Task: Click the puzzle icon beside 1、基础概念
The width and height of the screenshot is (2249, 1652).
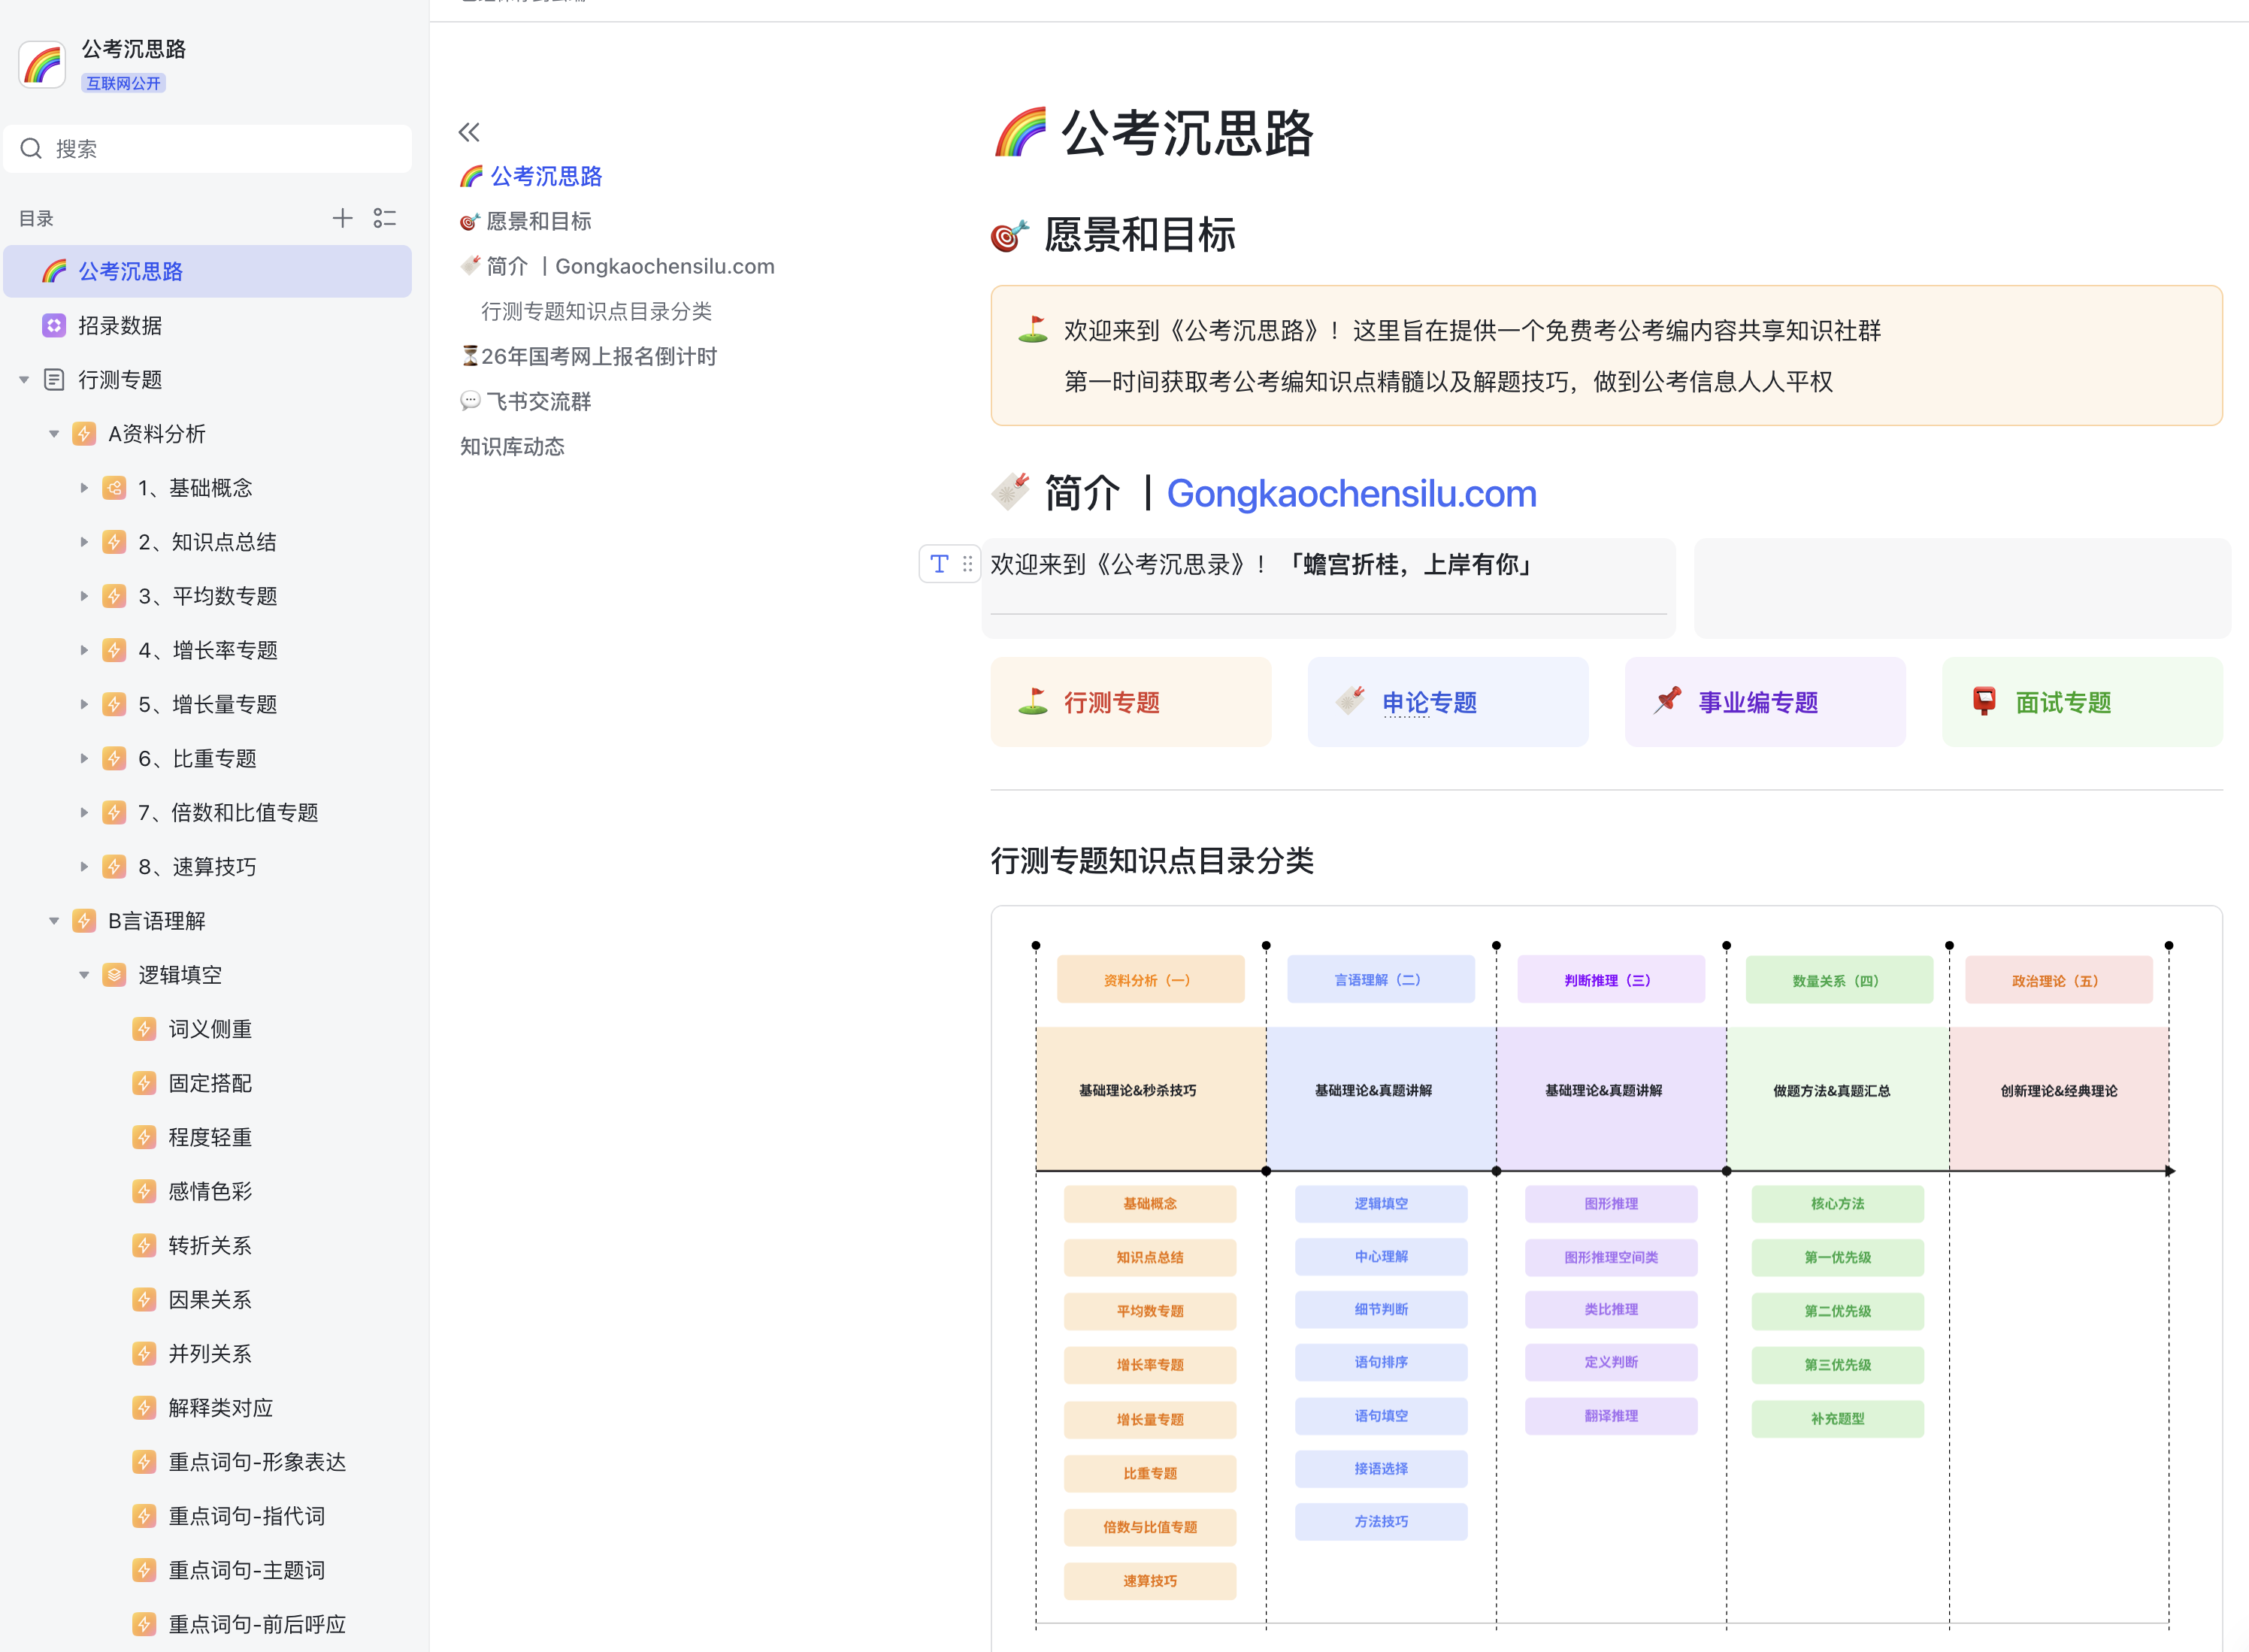Action: [x=114, y=487]
